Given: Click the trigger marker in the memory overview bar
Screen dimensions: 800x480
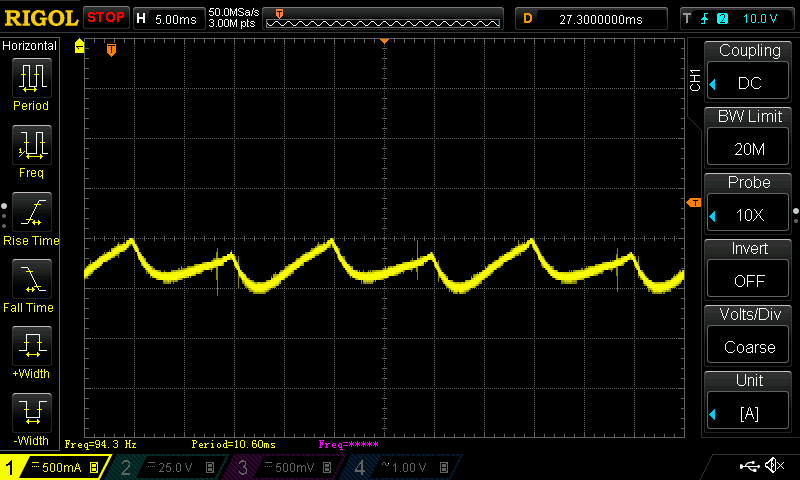Looking at the screenshot, I should coord(279,14).
